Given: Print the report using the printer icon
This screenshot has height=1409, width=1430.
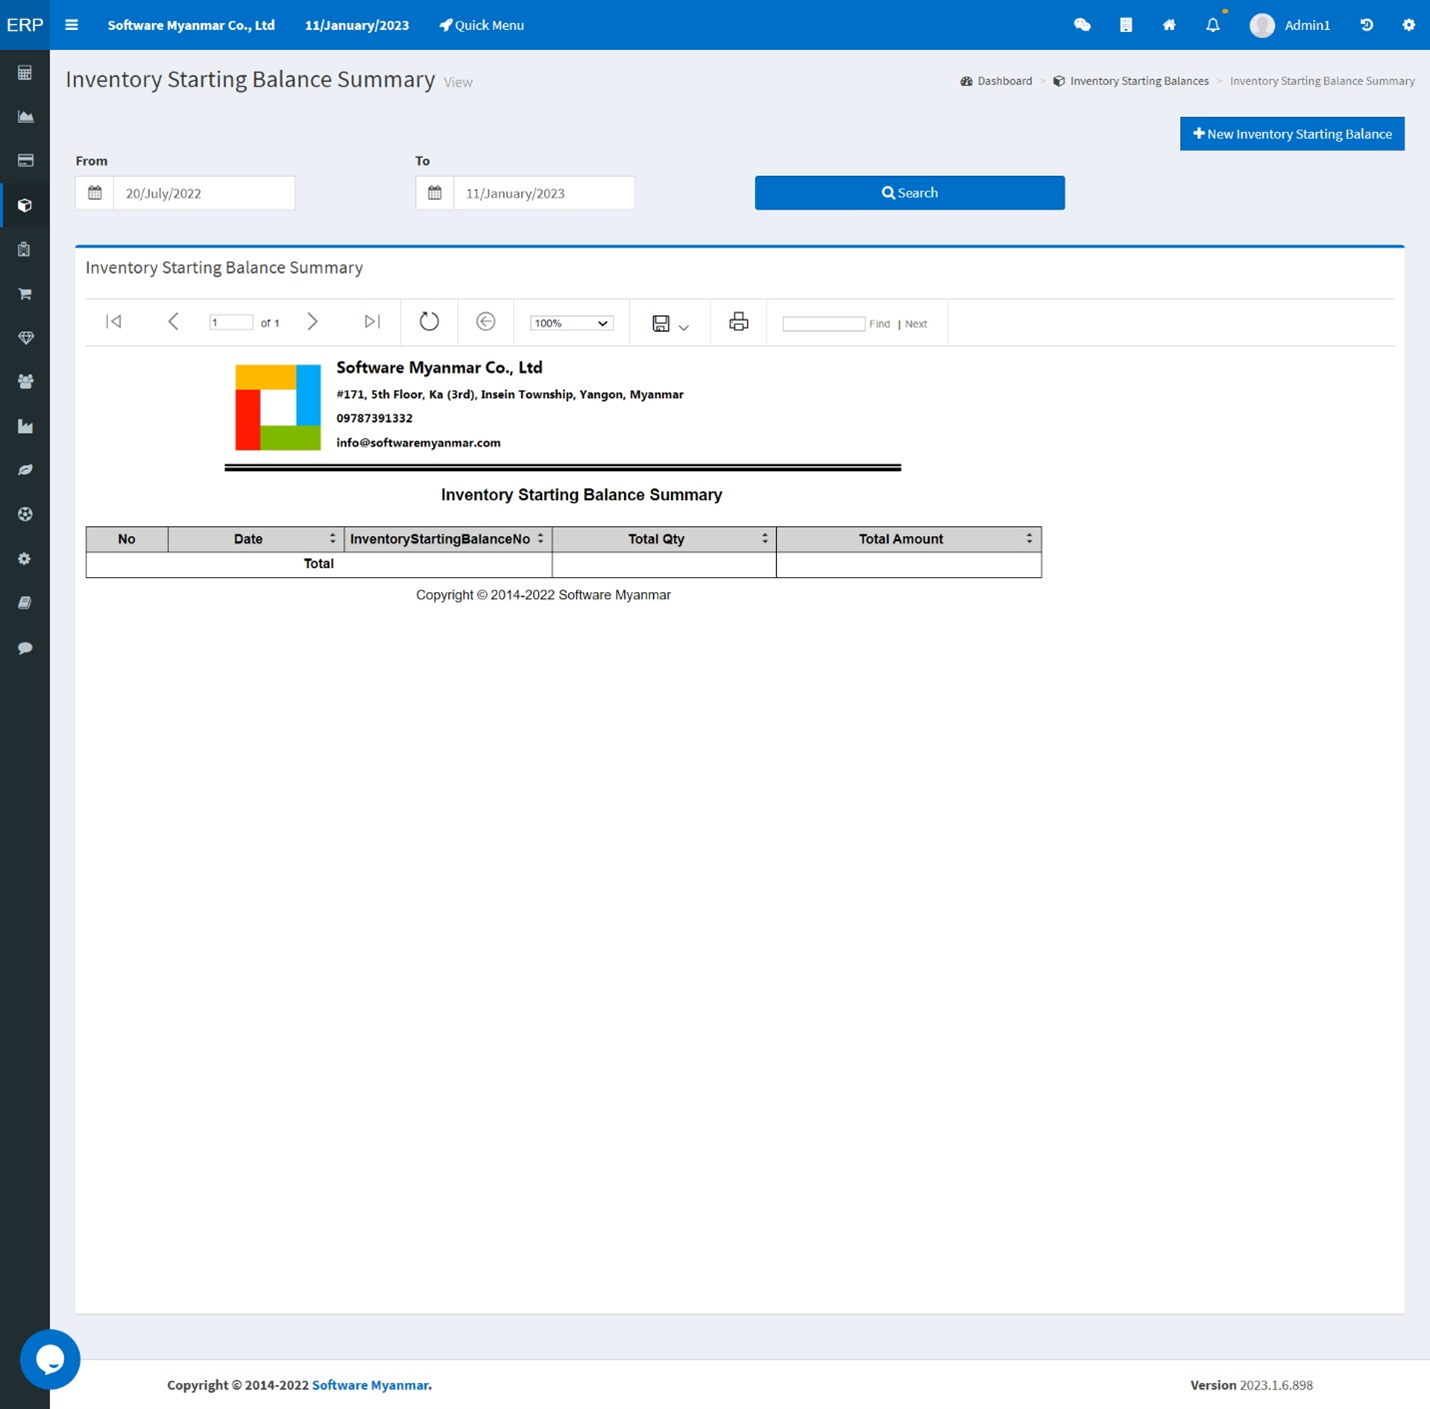Looking at the screenshot, I should point(739,321).
